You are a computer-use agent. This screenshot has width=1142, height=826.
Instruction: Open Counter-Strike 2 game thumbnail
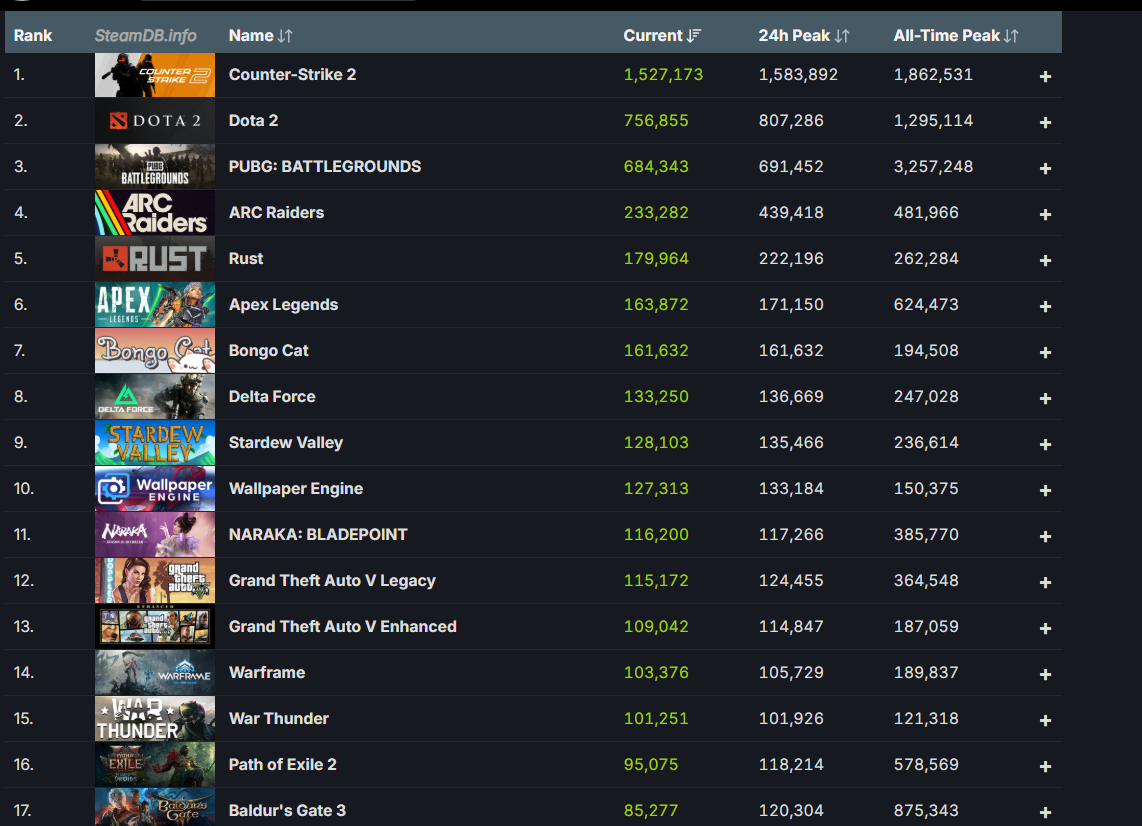tap(154, 75)
